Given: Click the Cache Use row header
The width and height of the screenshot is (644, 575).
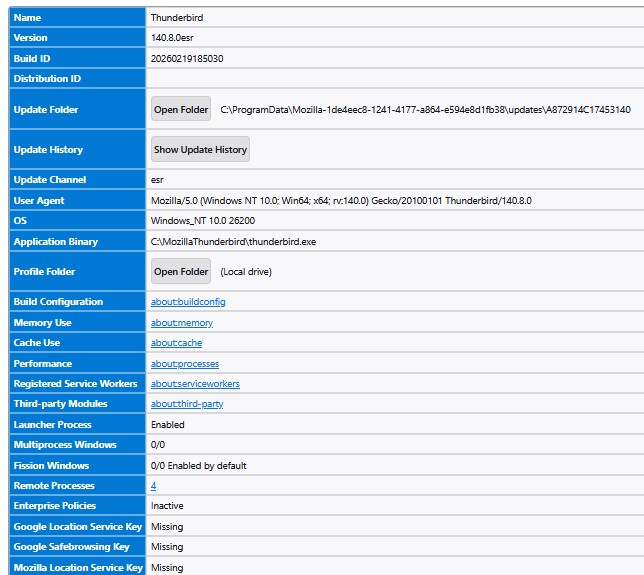Looking at the screenshot, I should pos(77,343).
